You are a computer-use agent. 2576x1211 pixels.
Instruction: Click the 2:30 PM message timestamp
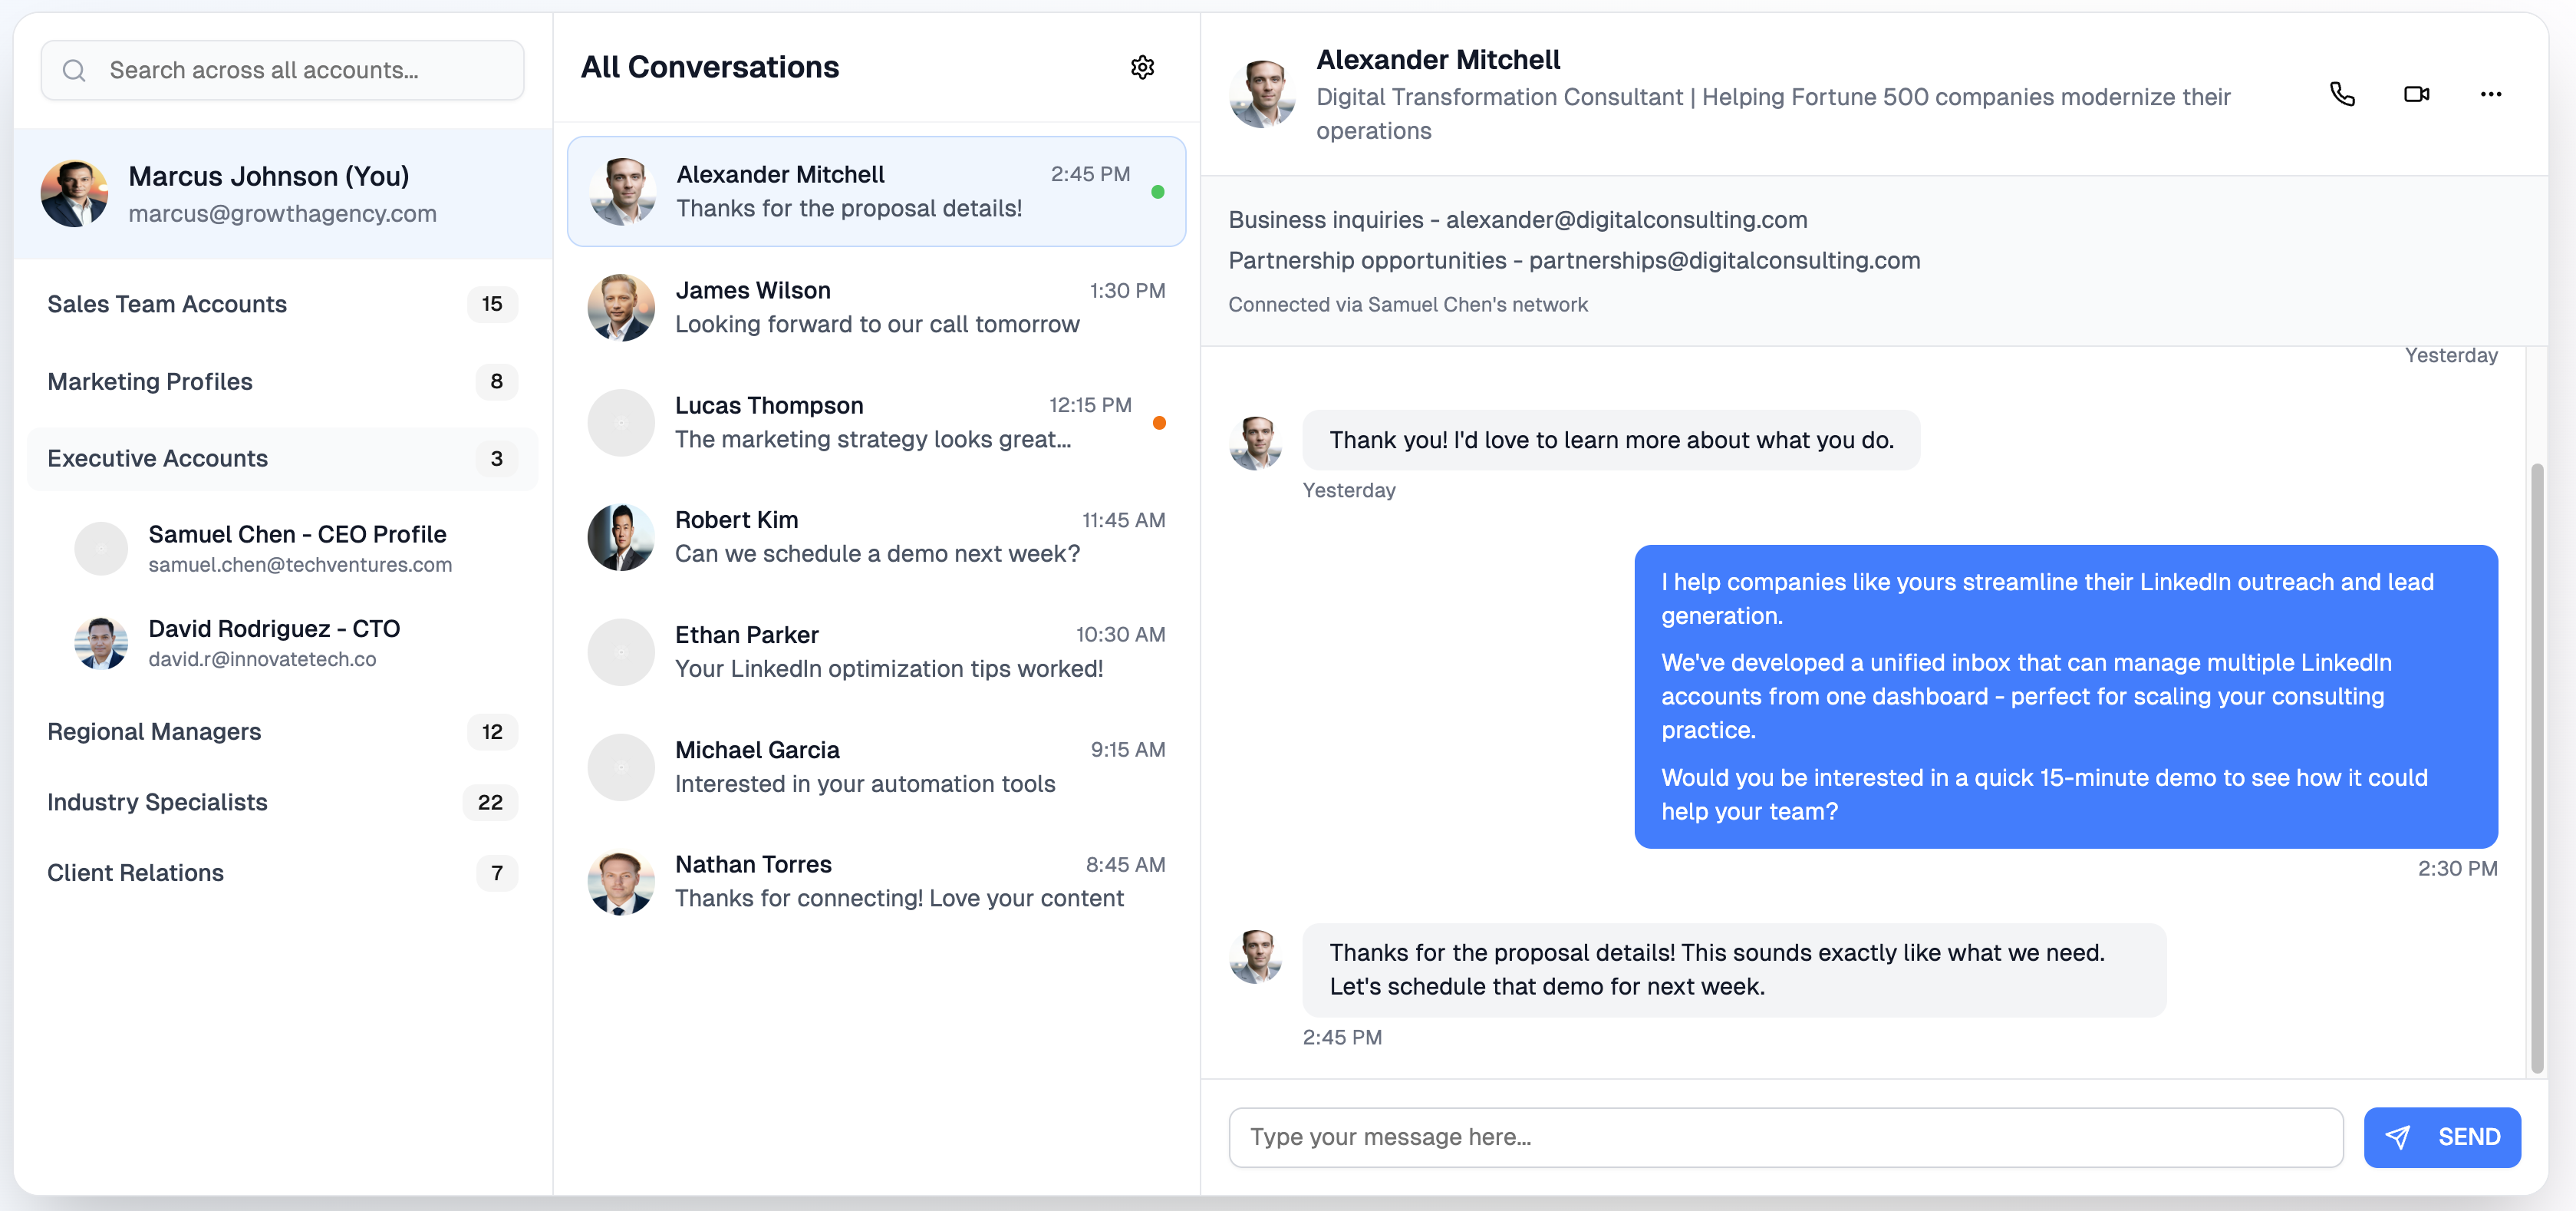click(2457, 868)
